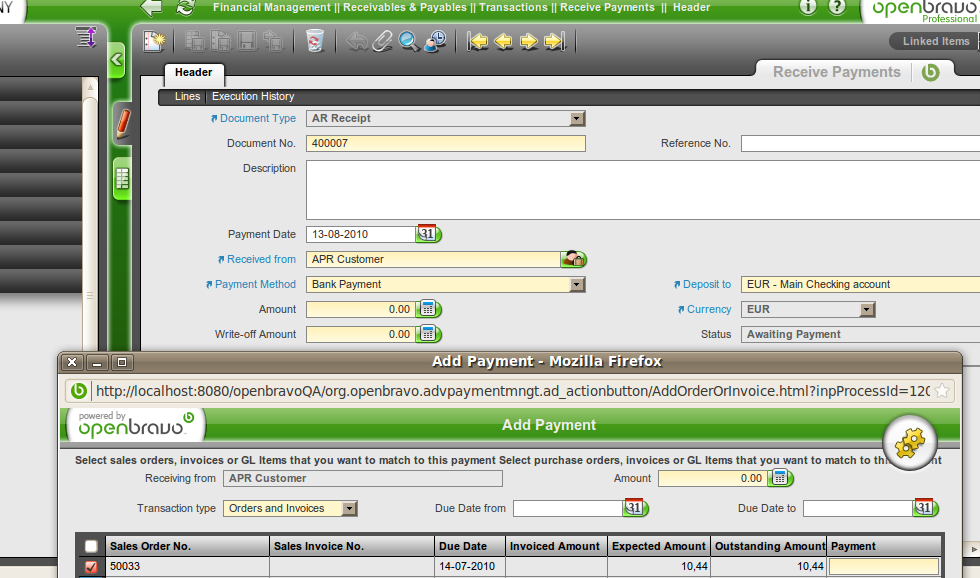Image resolution: width=980 pixels, height=578 pixels.
Task: Switch to the Lines tab
Action: 187,97
